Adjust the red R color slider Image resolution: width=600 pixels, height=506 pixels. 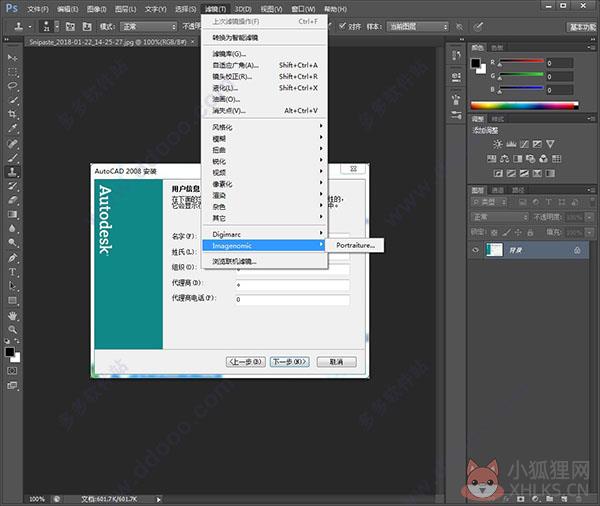pos(520,62)
